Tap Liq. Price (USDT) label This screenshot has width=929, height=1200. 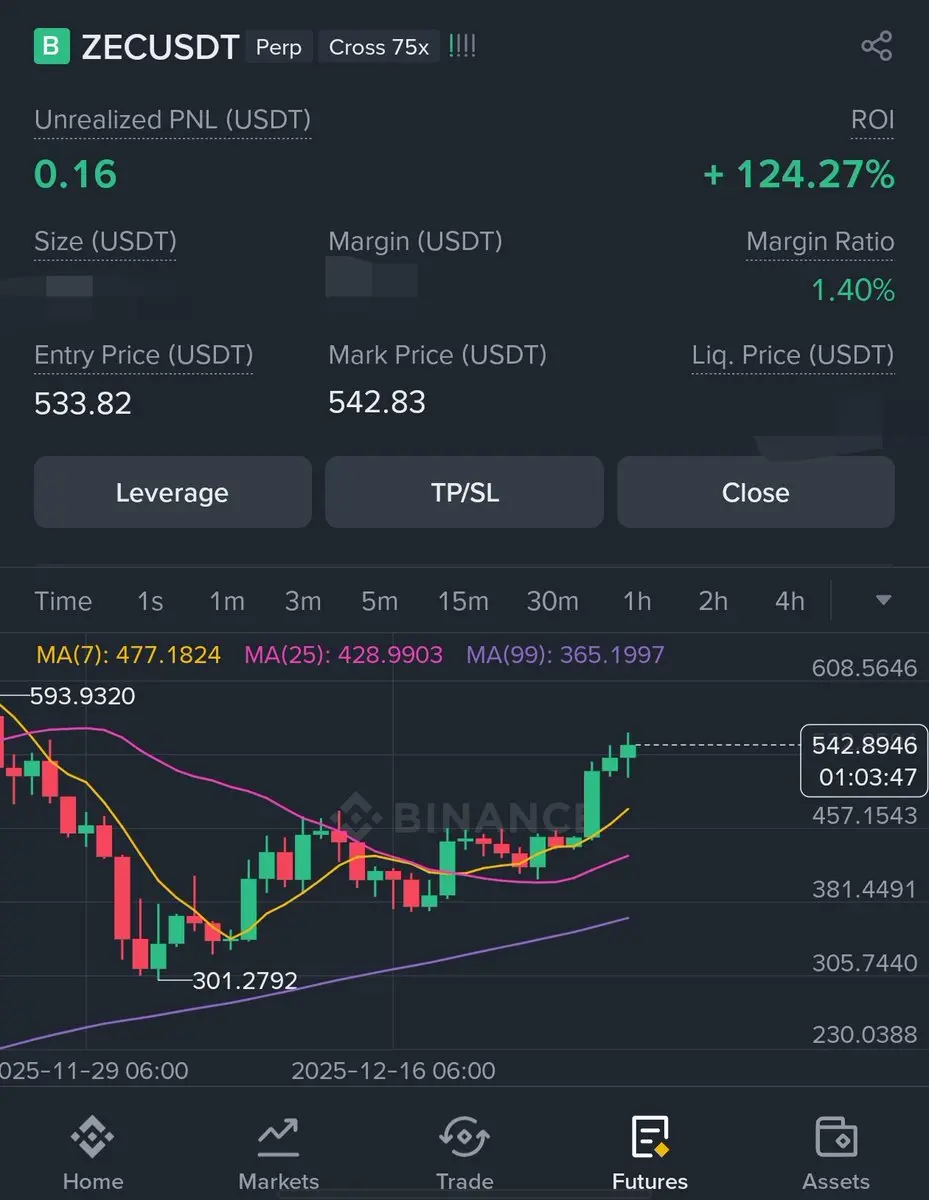coord(793,355)
